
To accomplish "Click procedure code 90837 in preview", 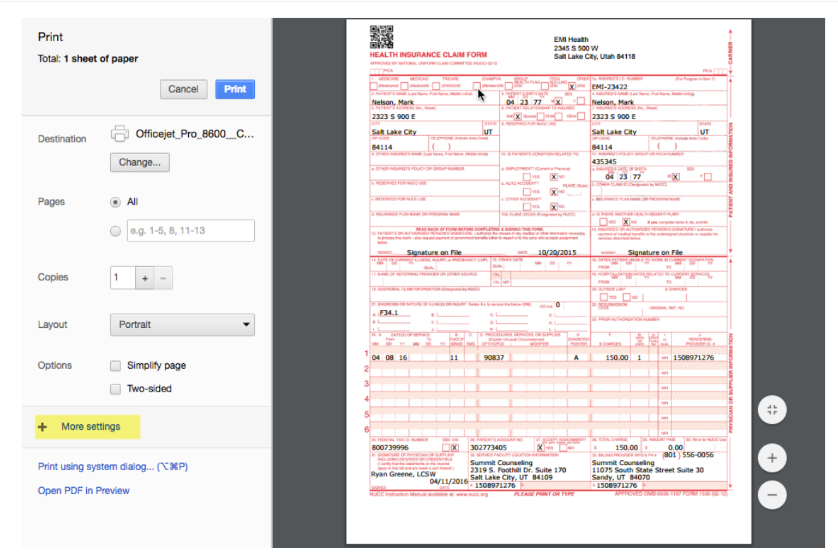I will click(494, 358).
